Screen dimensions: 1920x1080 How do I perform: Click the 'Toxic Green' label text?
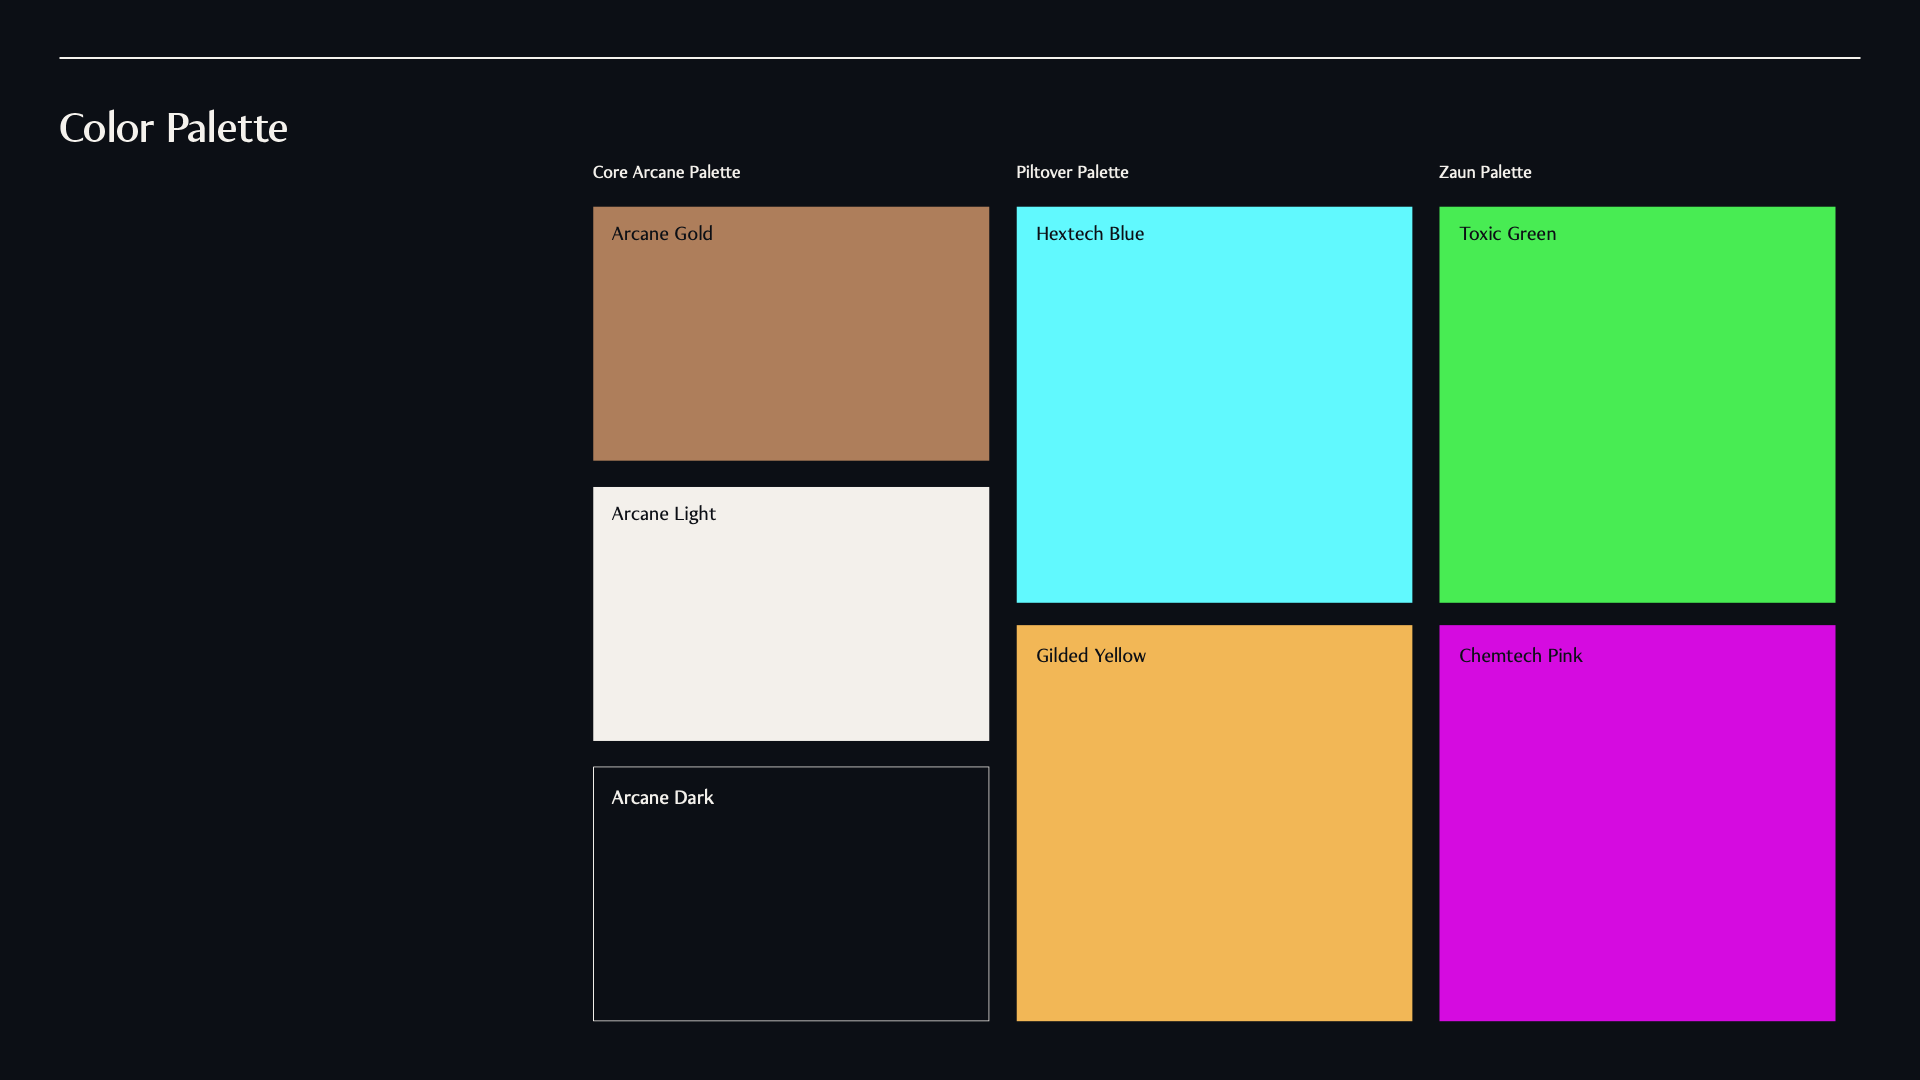(x=1507, y=234)
